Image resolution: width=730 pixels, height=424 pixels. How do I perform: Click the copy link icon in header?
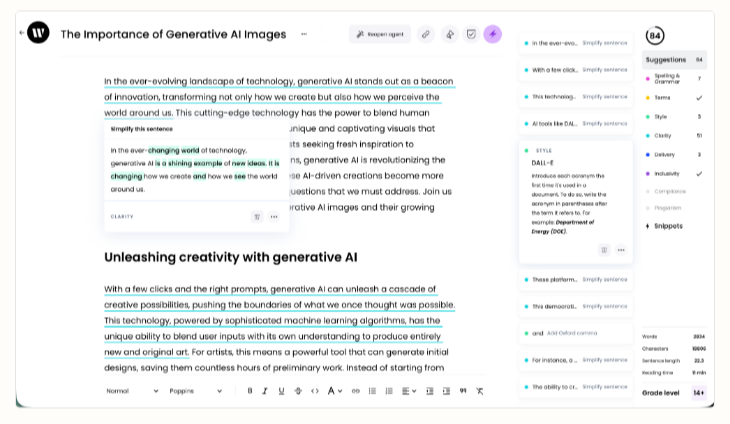coord(426,34)
